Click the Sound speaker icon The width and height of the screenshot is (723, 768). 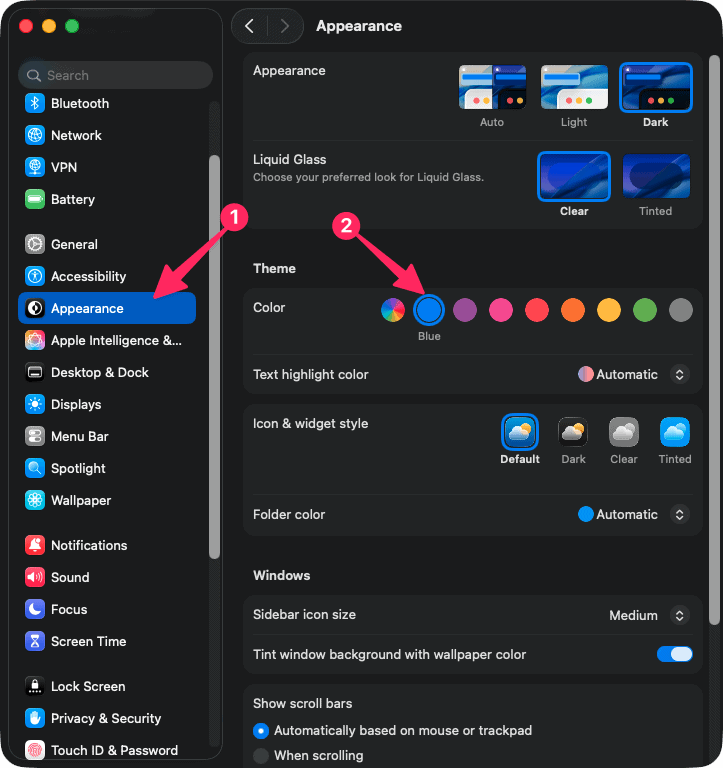coord(35,577)
